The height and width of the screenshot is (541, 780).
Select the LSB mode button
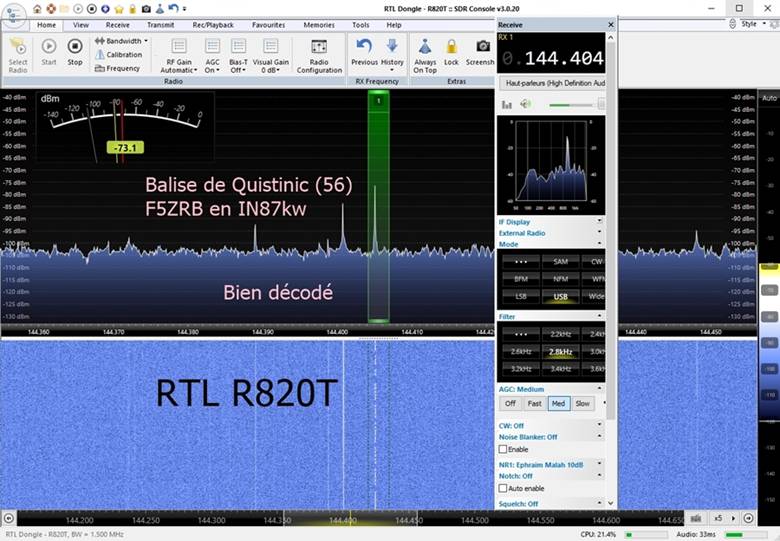521,296
